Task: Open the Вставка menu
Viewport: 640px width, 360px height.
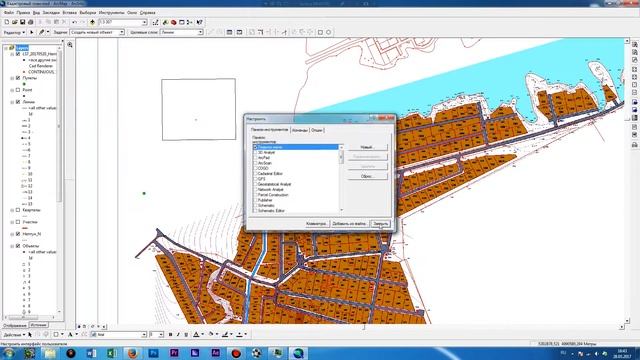Action: pyautogui.click(x=69, y=13)
